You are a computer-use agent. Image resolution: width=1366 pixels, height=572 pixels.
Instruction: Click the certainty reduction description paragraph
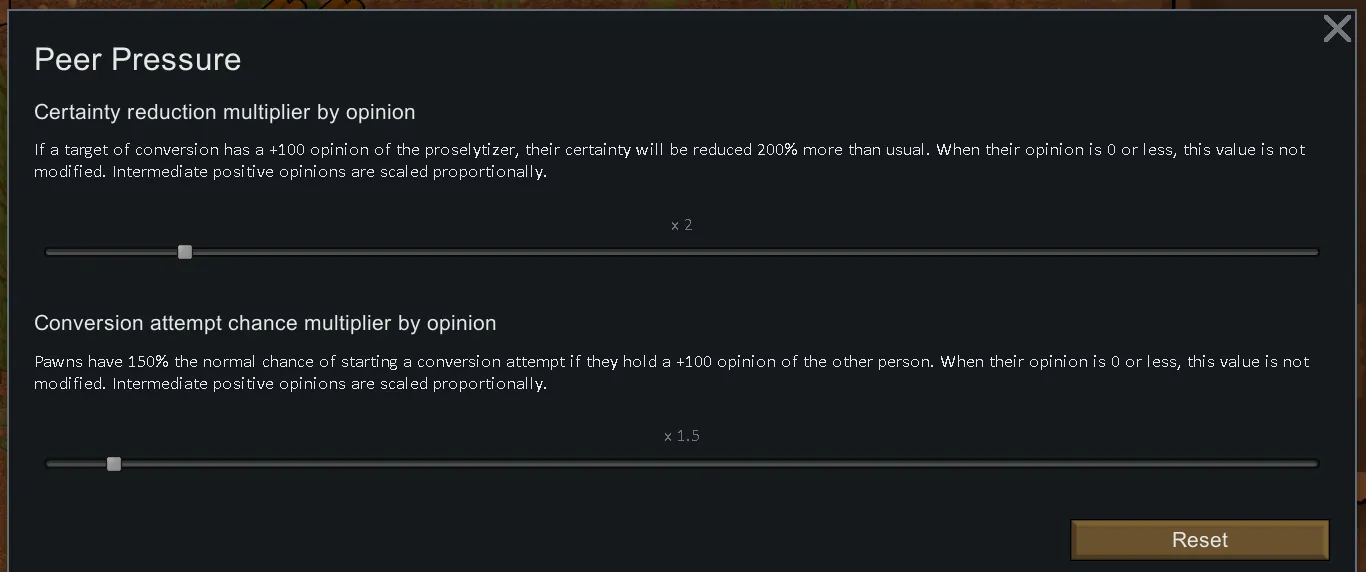click(x=669, y=160)
